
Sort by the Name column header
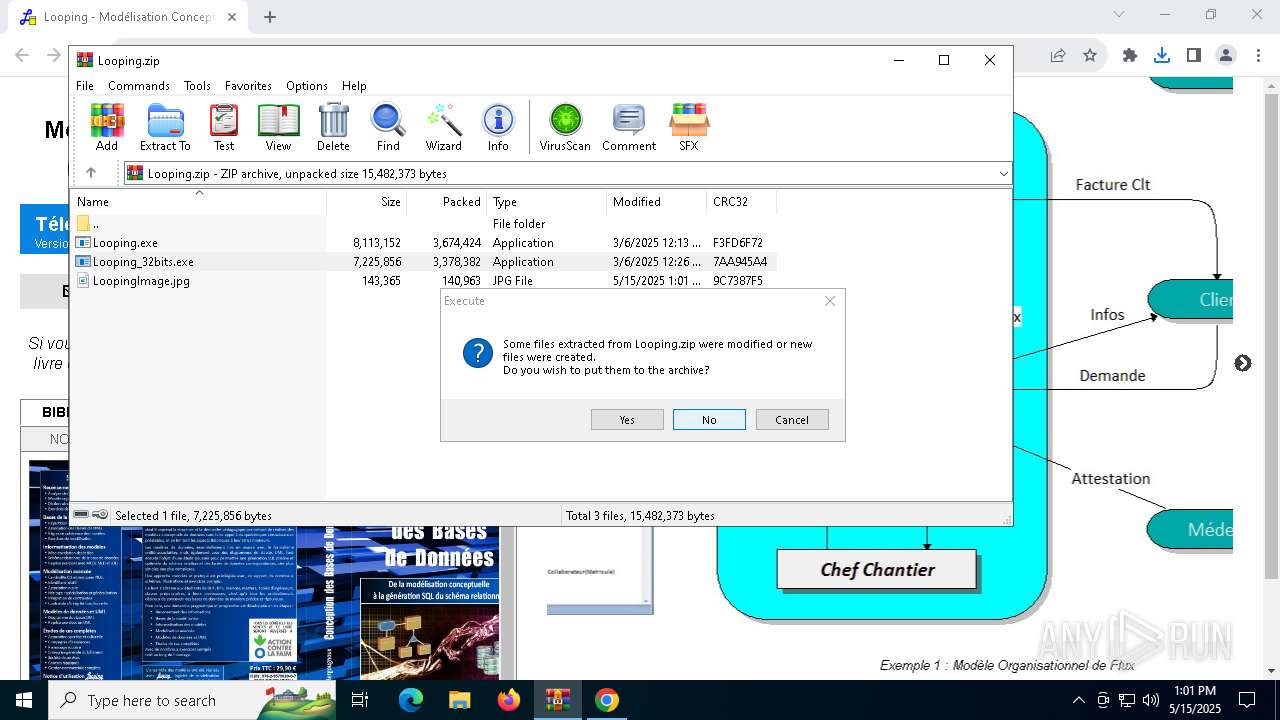click(198, 202)
